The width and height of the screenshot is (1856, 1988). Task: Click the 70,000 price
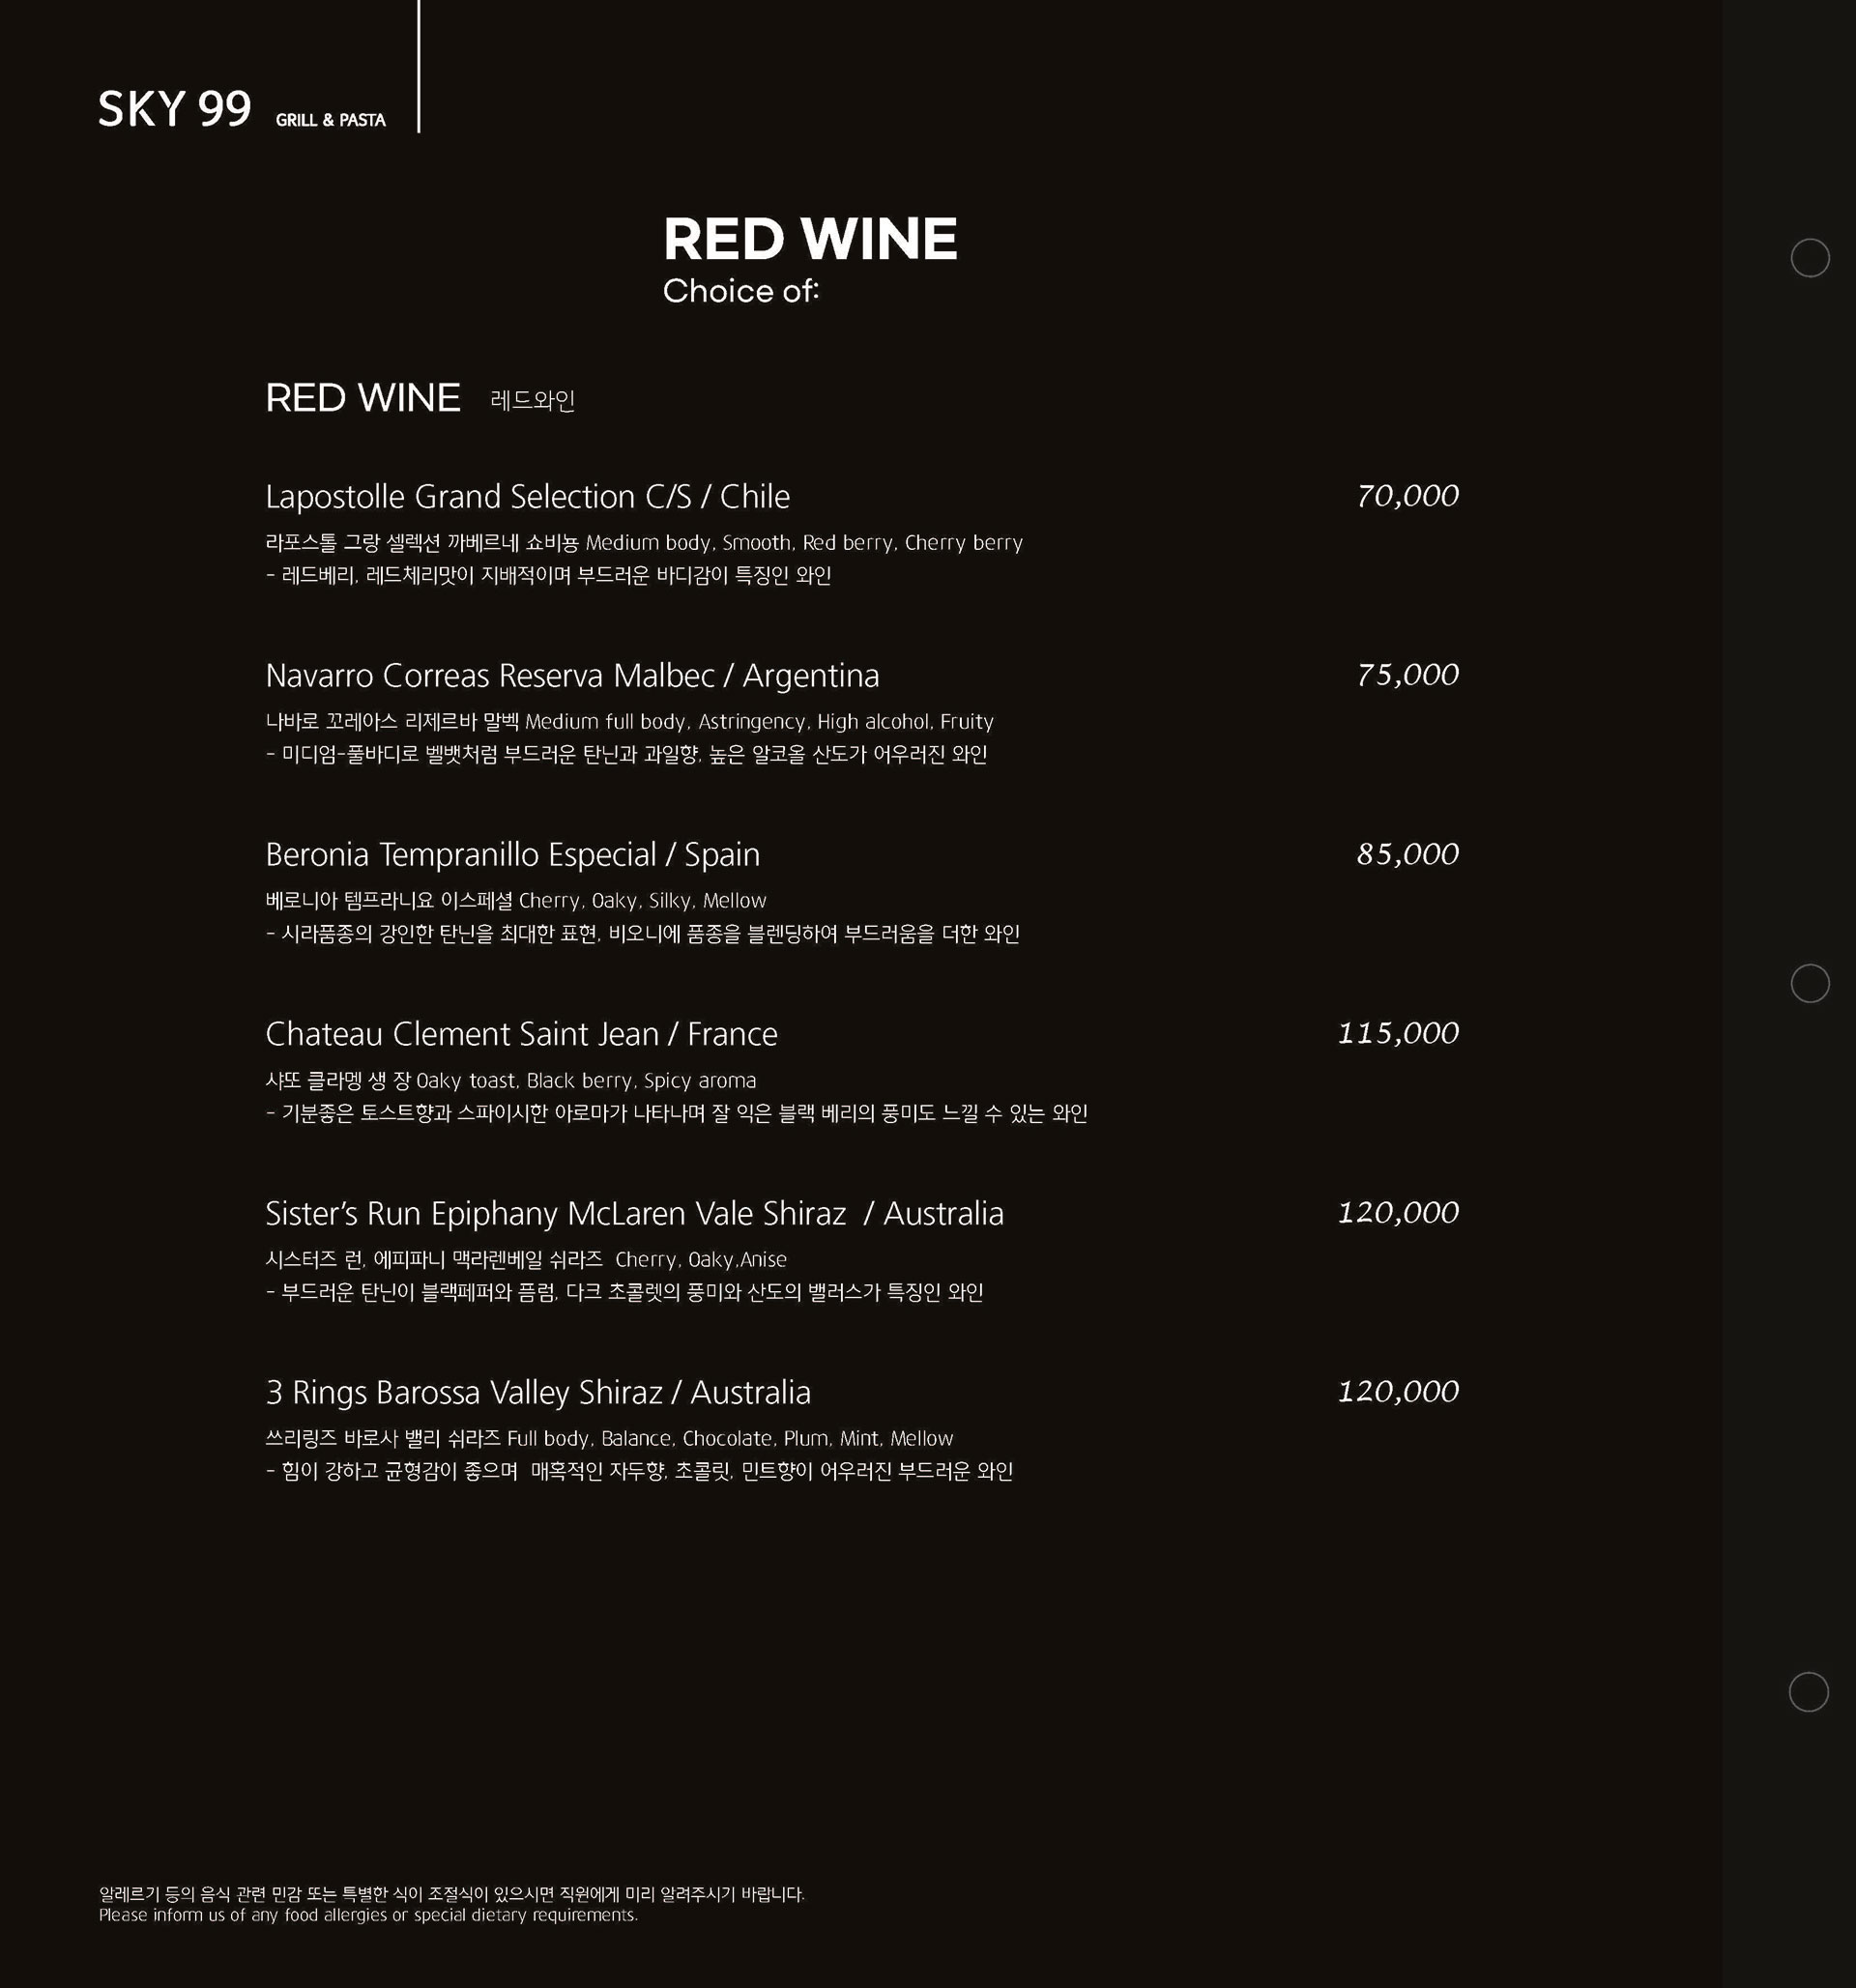click(x=1408, y=496)
